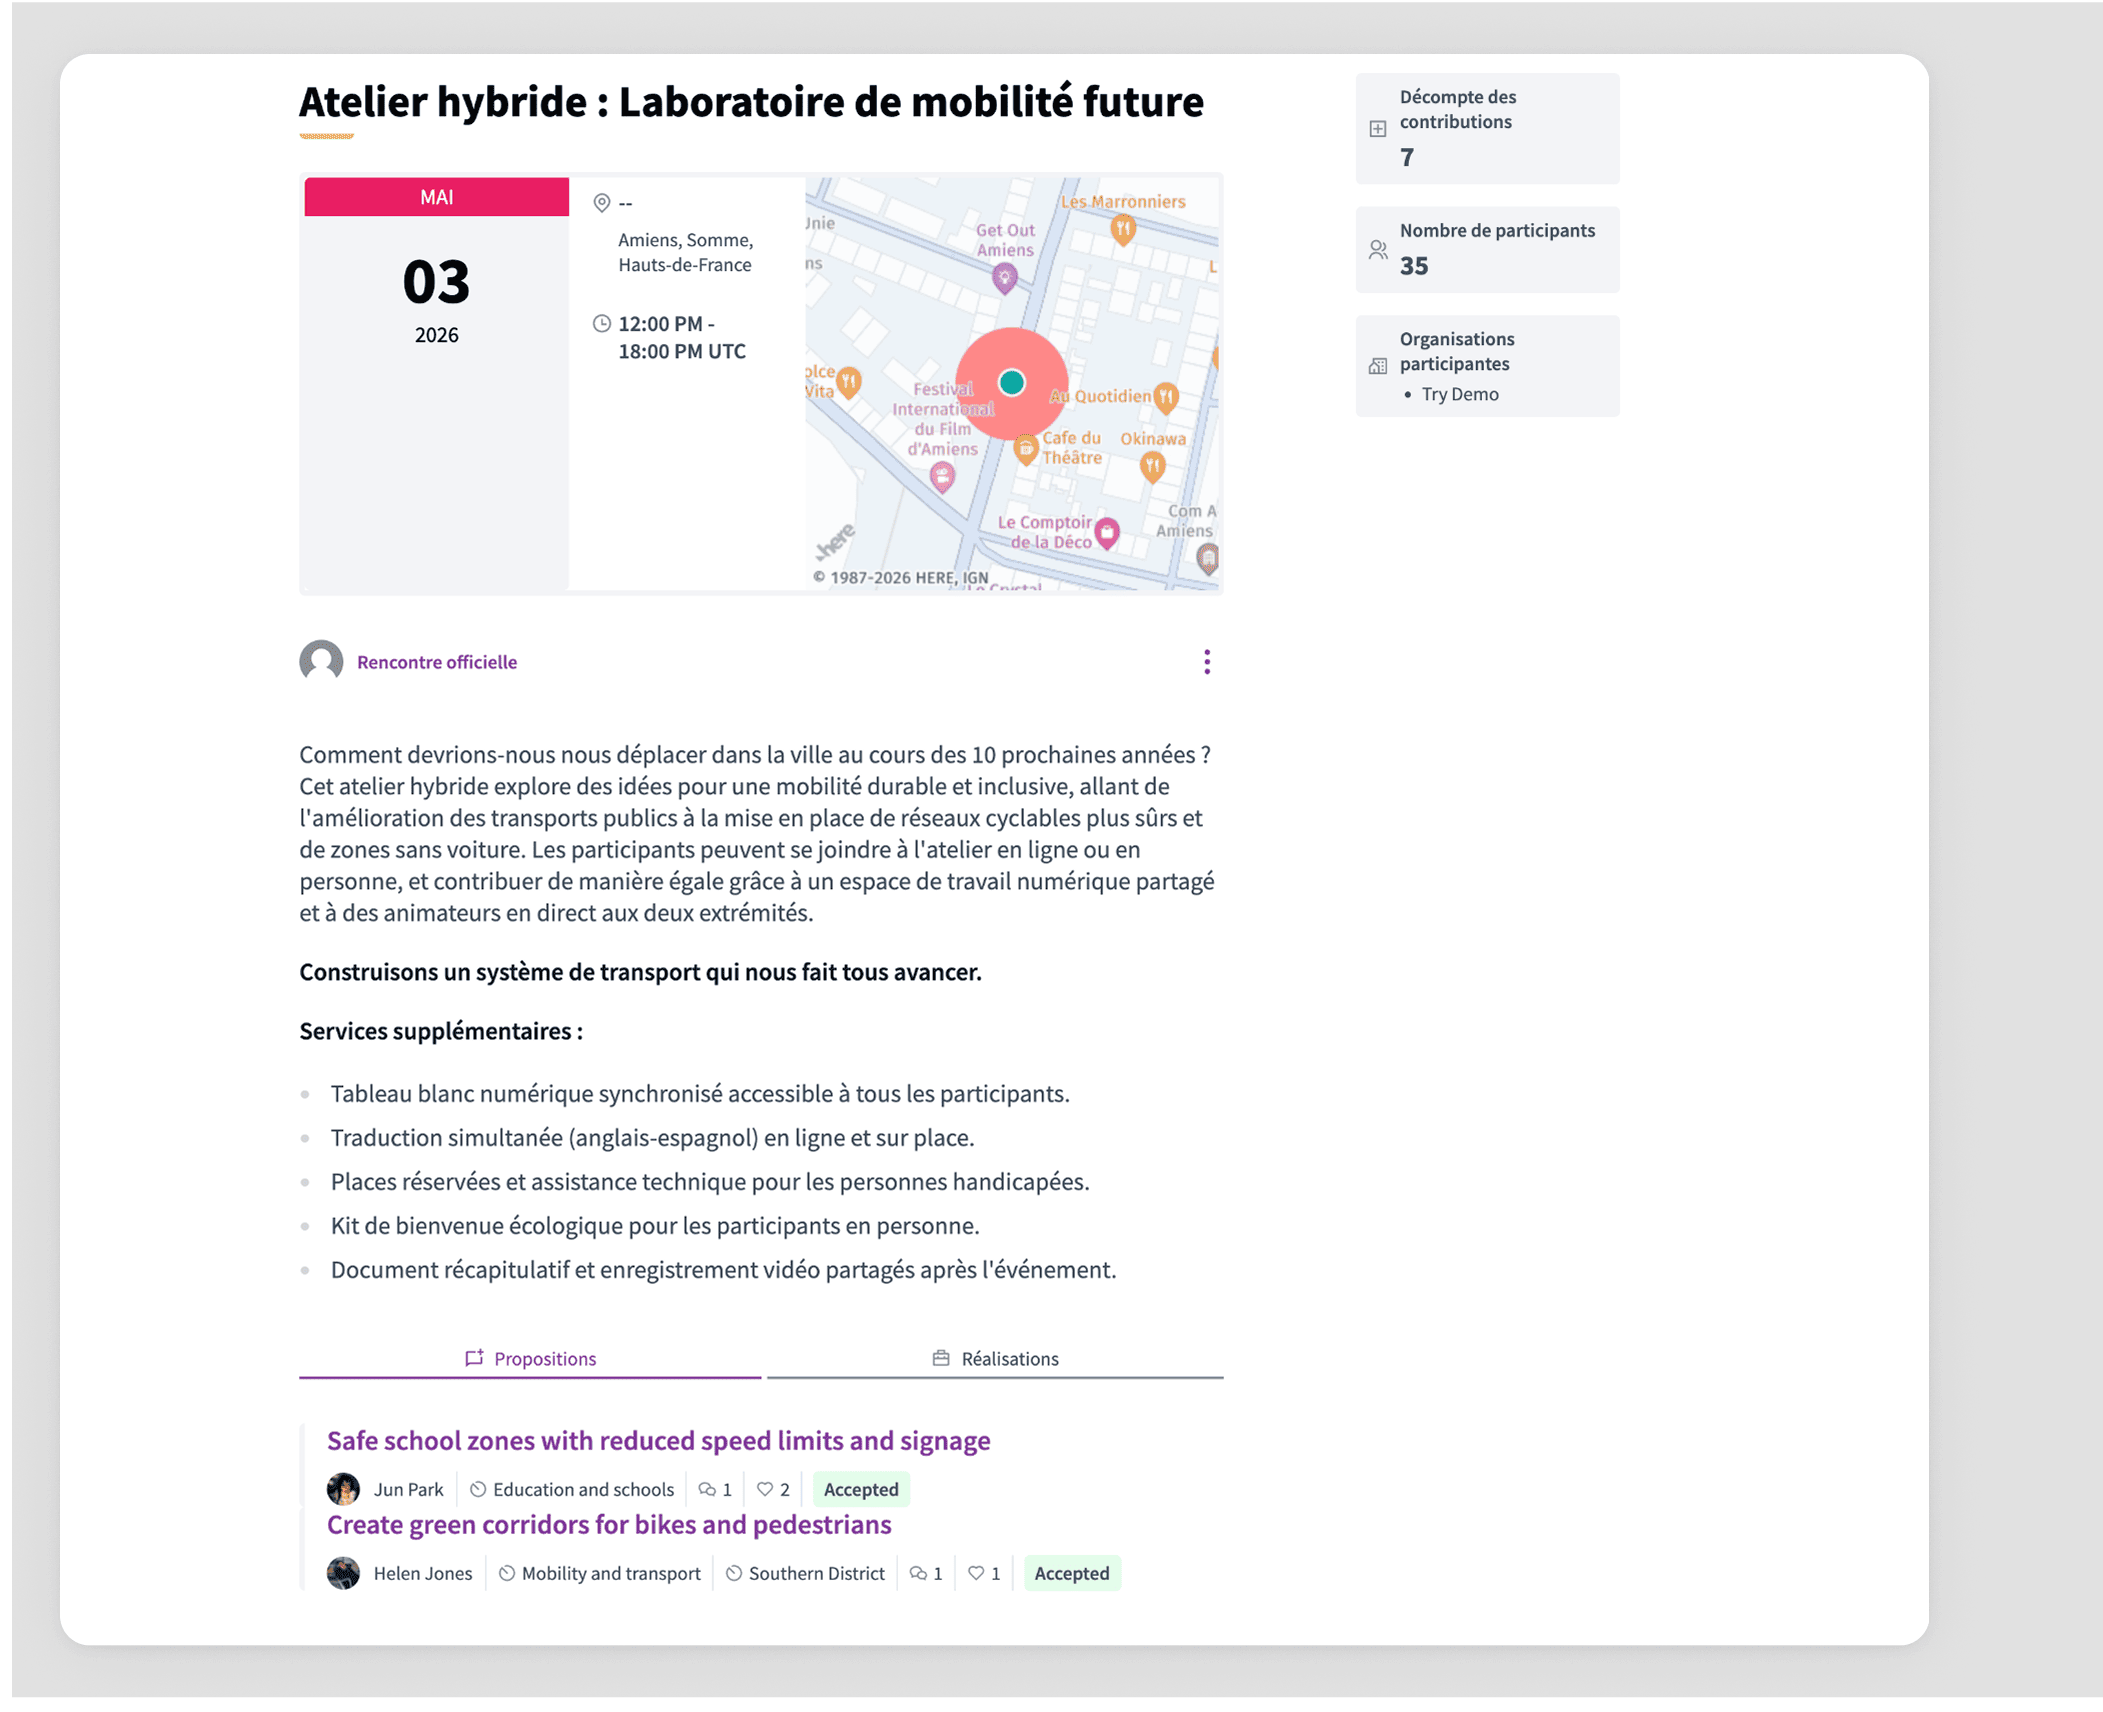Click the Places réservées list item

pos(710,1182)
